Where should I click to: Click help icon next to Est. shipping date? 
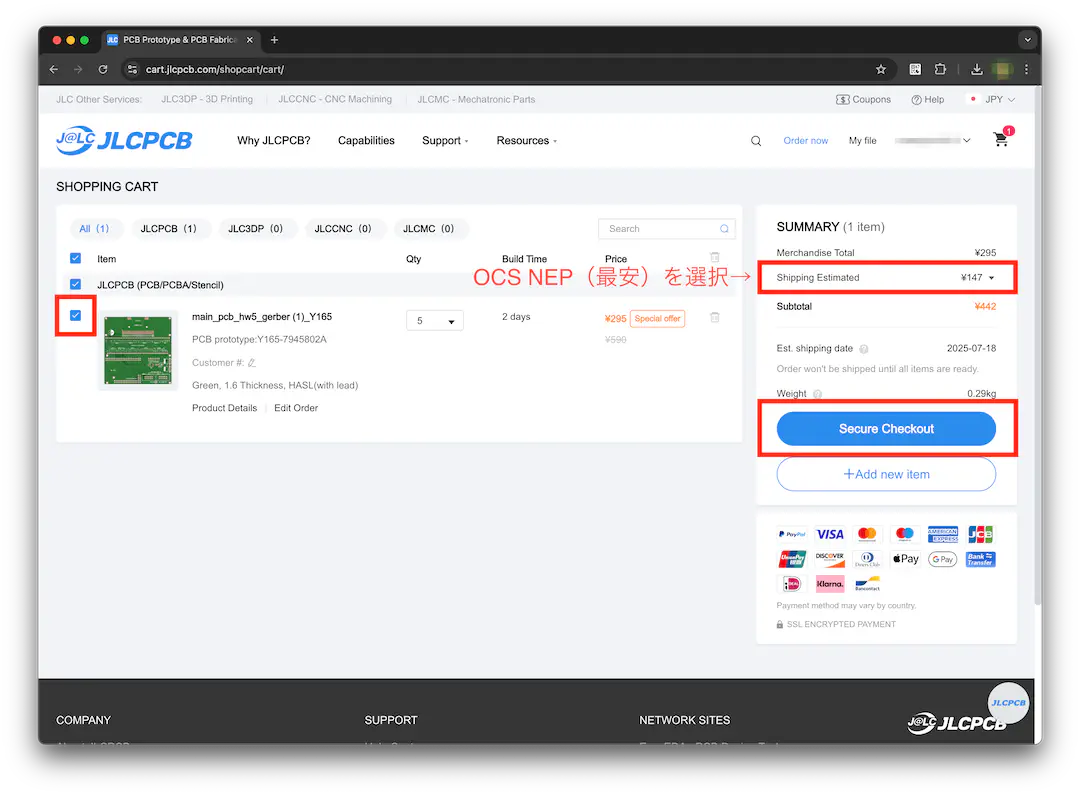pyautogui.click(x=863, y=349)
